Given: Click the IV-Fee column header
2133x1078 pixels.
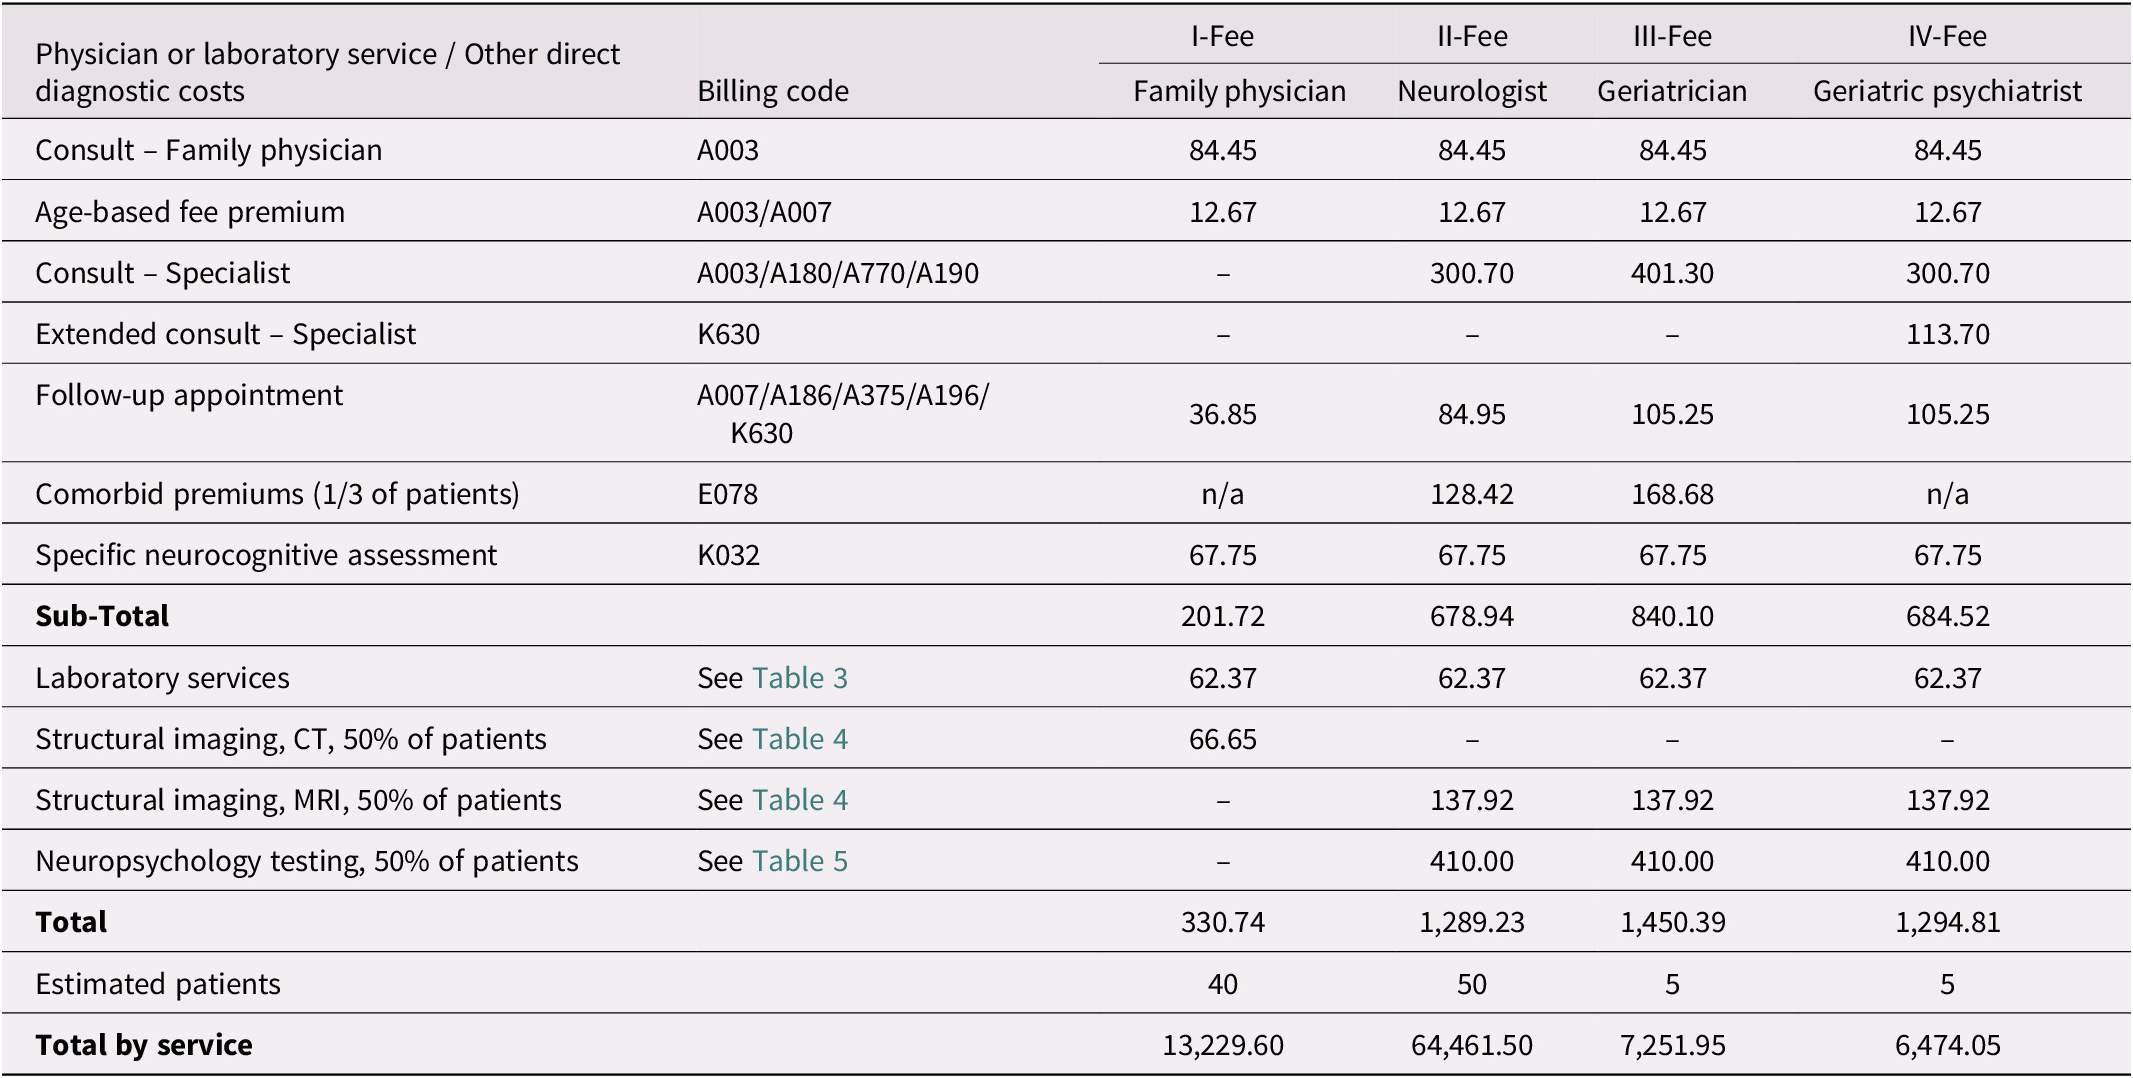Looking at the screenshot, I should (1946, 36).
